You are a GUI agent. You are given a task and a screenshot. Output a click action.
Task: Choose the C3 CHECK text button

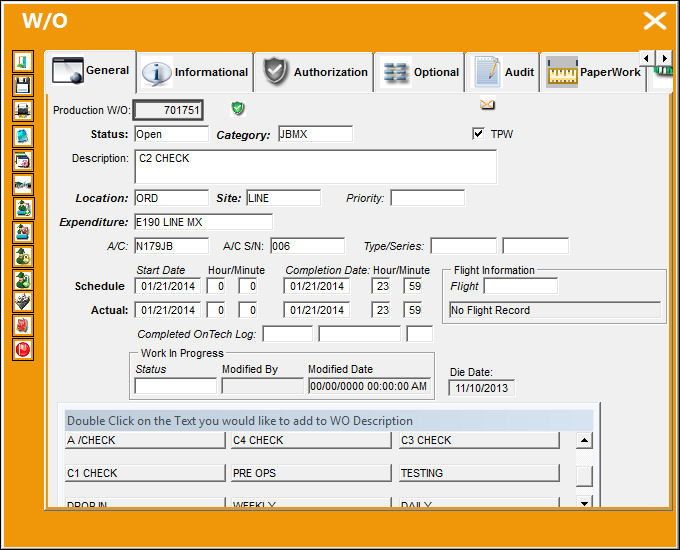tap(479, 440)
